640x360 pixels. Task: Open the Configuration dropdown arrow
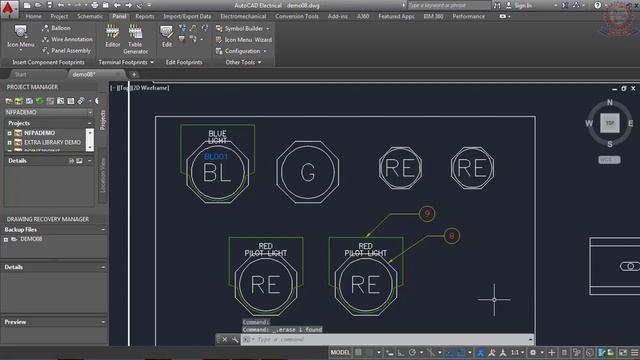(264, 51)
